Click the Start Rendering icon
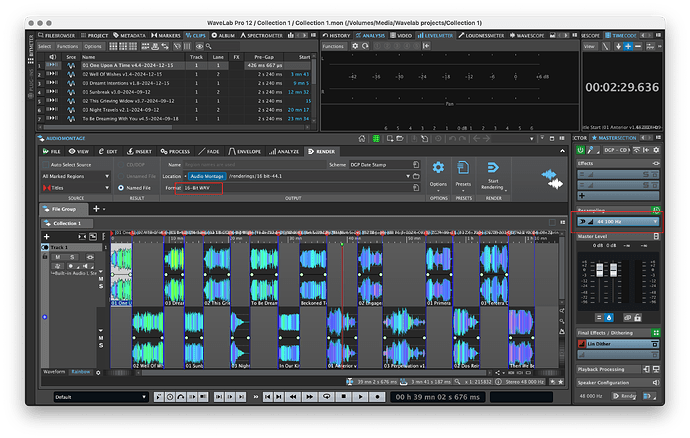This screenshot has width=690, height=438. pos(493,168)
